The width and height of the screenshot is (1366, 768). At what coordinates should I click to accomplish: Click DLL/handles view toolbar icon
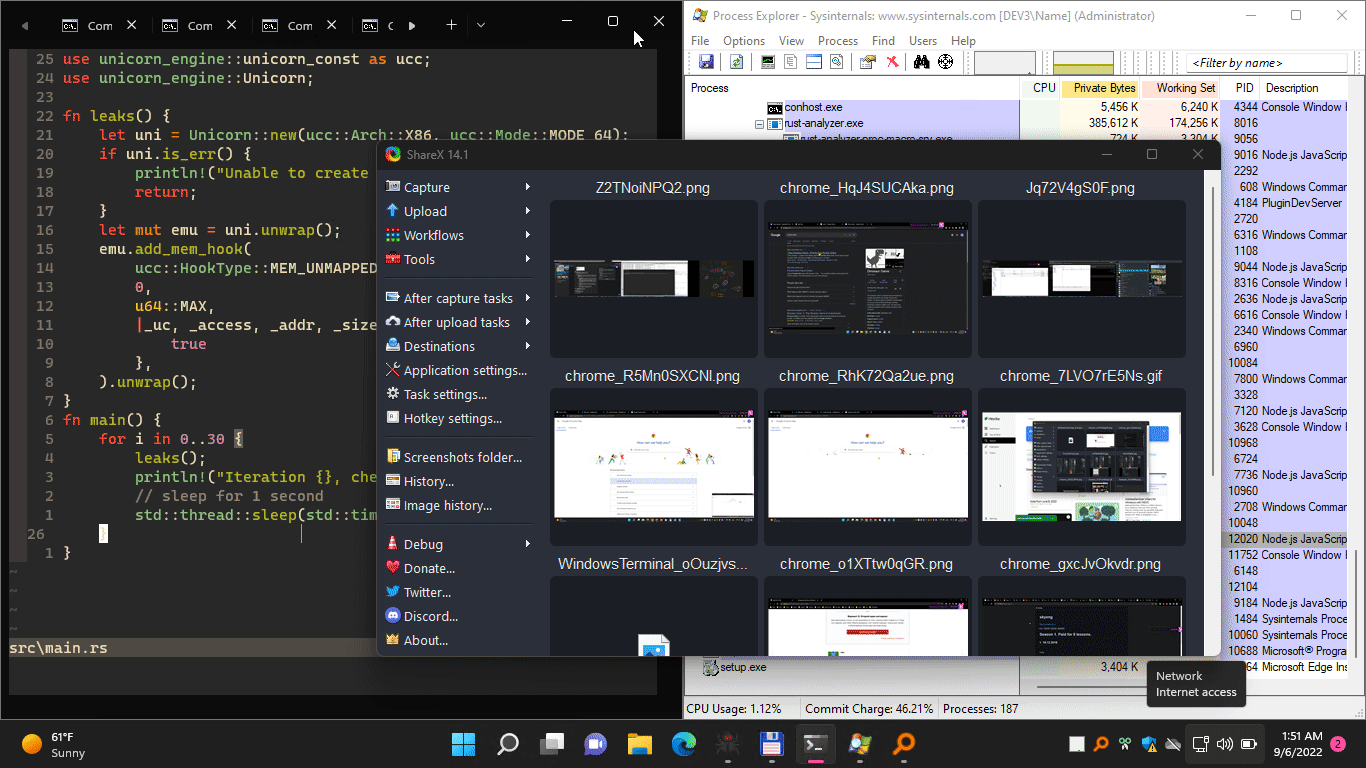coord(836,62)
